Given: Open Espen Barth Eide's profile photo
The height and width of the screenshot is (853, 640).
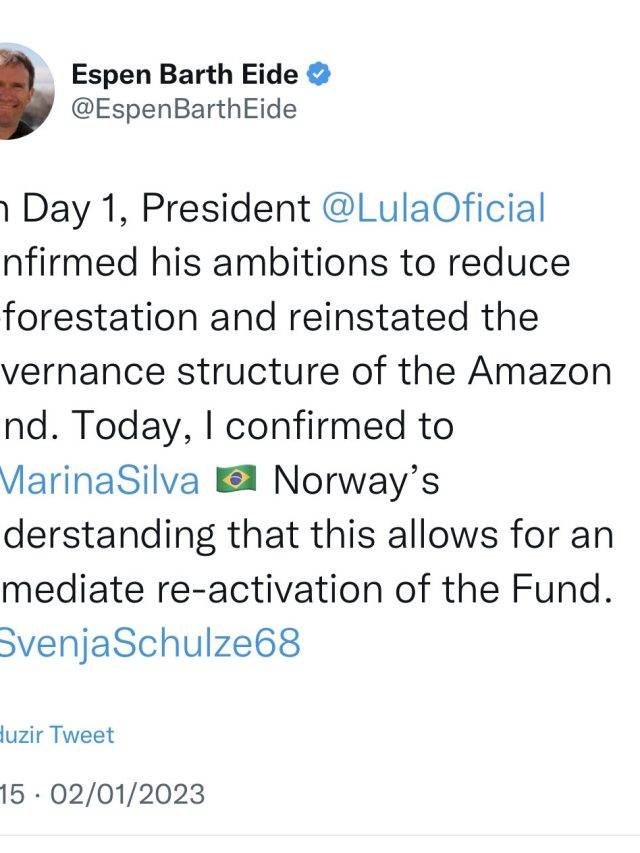Looking at the screenshot, I should click(24, 90).
